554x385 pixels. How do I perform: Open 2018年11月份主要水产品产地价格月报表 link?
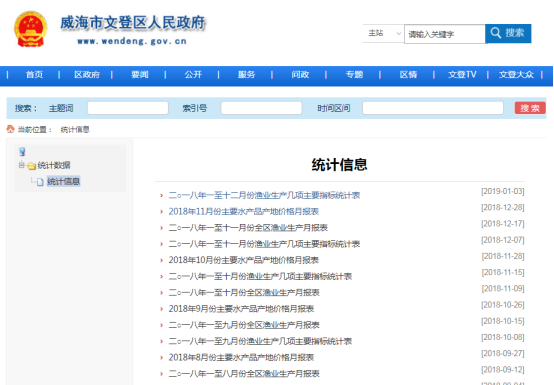pyautogui.click(x=243, y=212)
